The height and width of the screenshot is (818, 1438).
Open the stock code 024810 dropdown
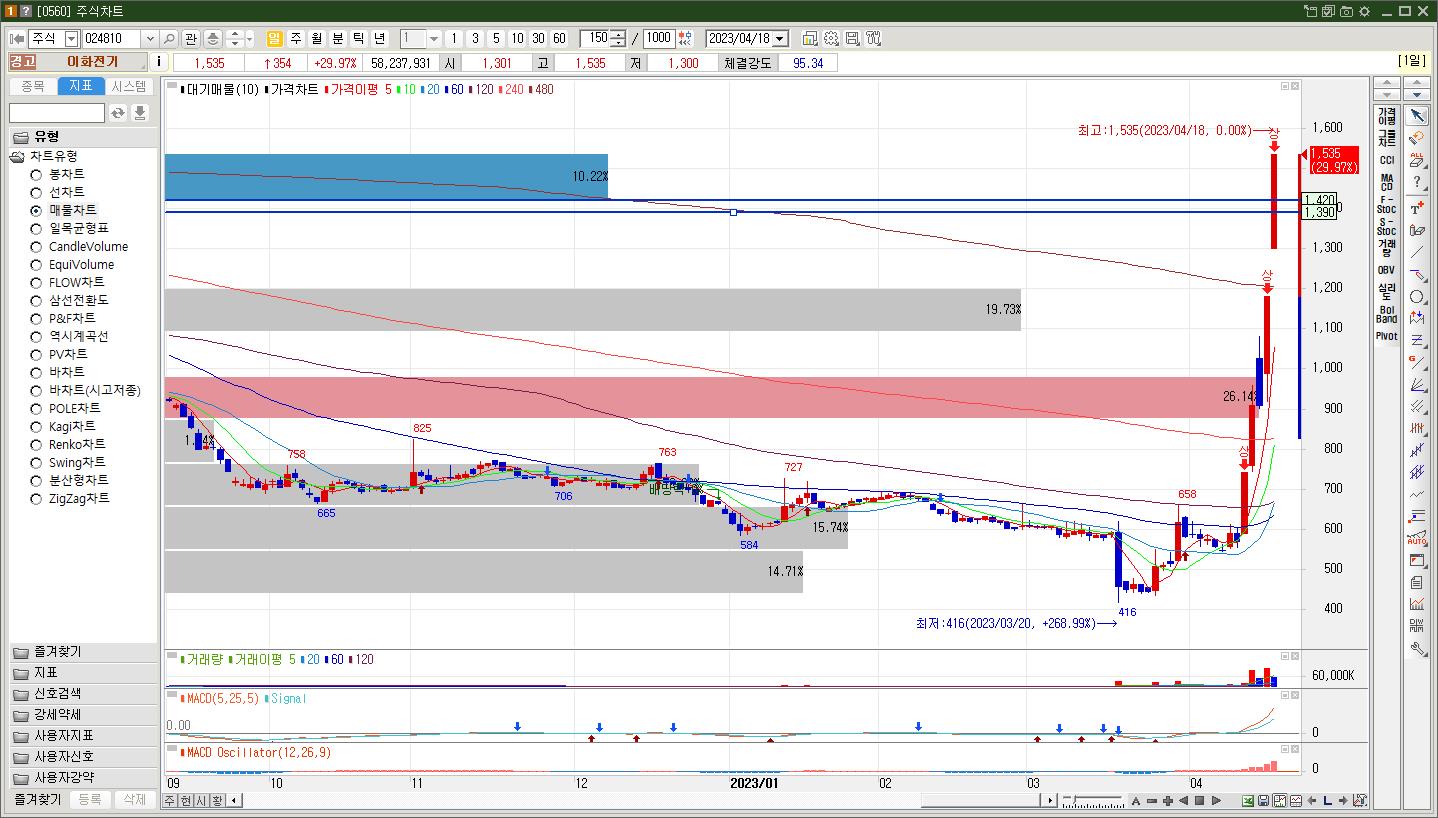click(x=150, y=38)
